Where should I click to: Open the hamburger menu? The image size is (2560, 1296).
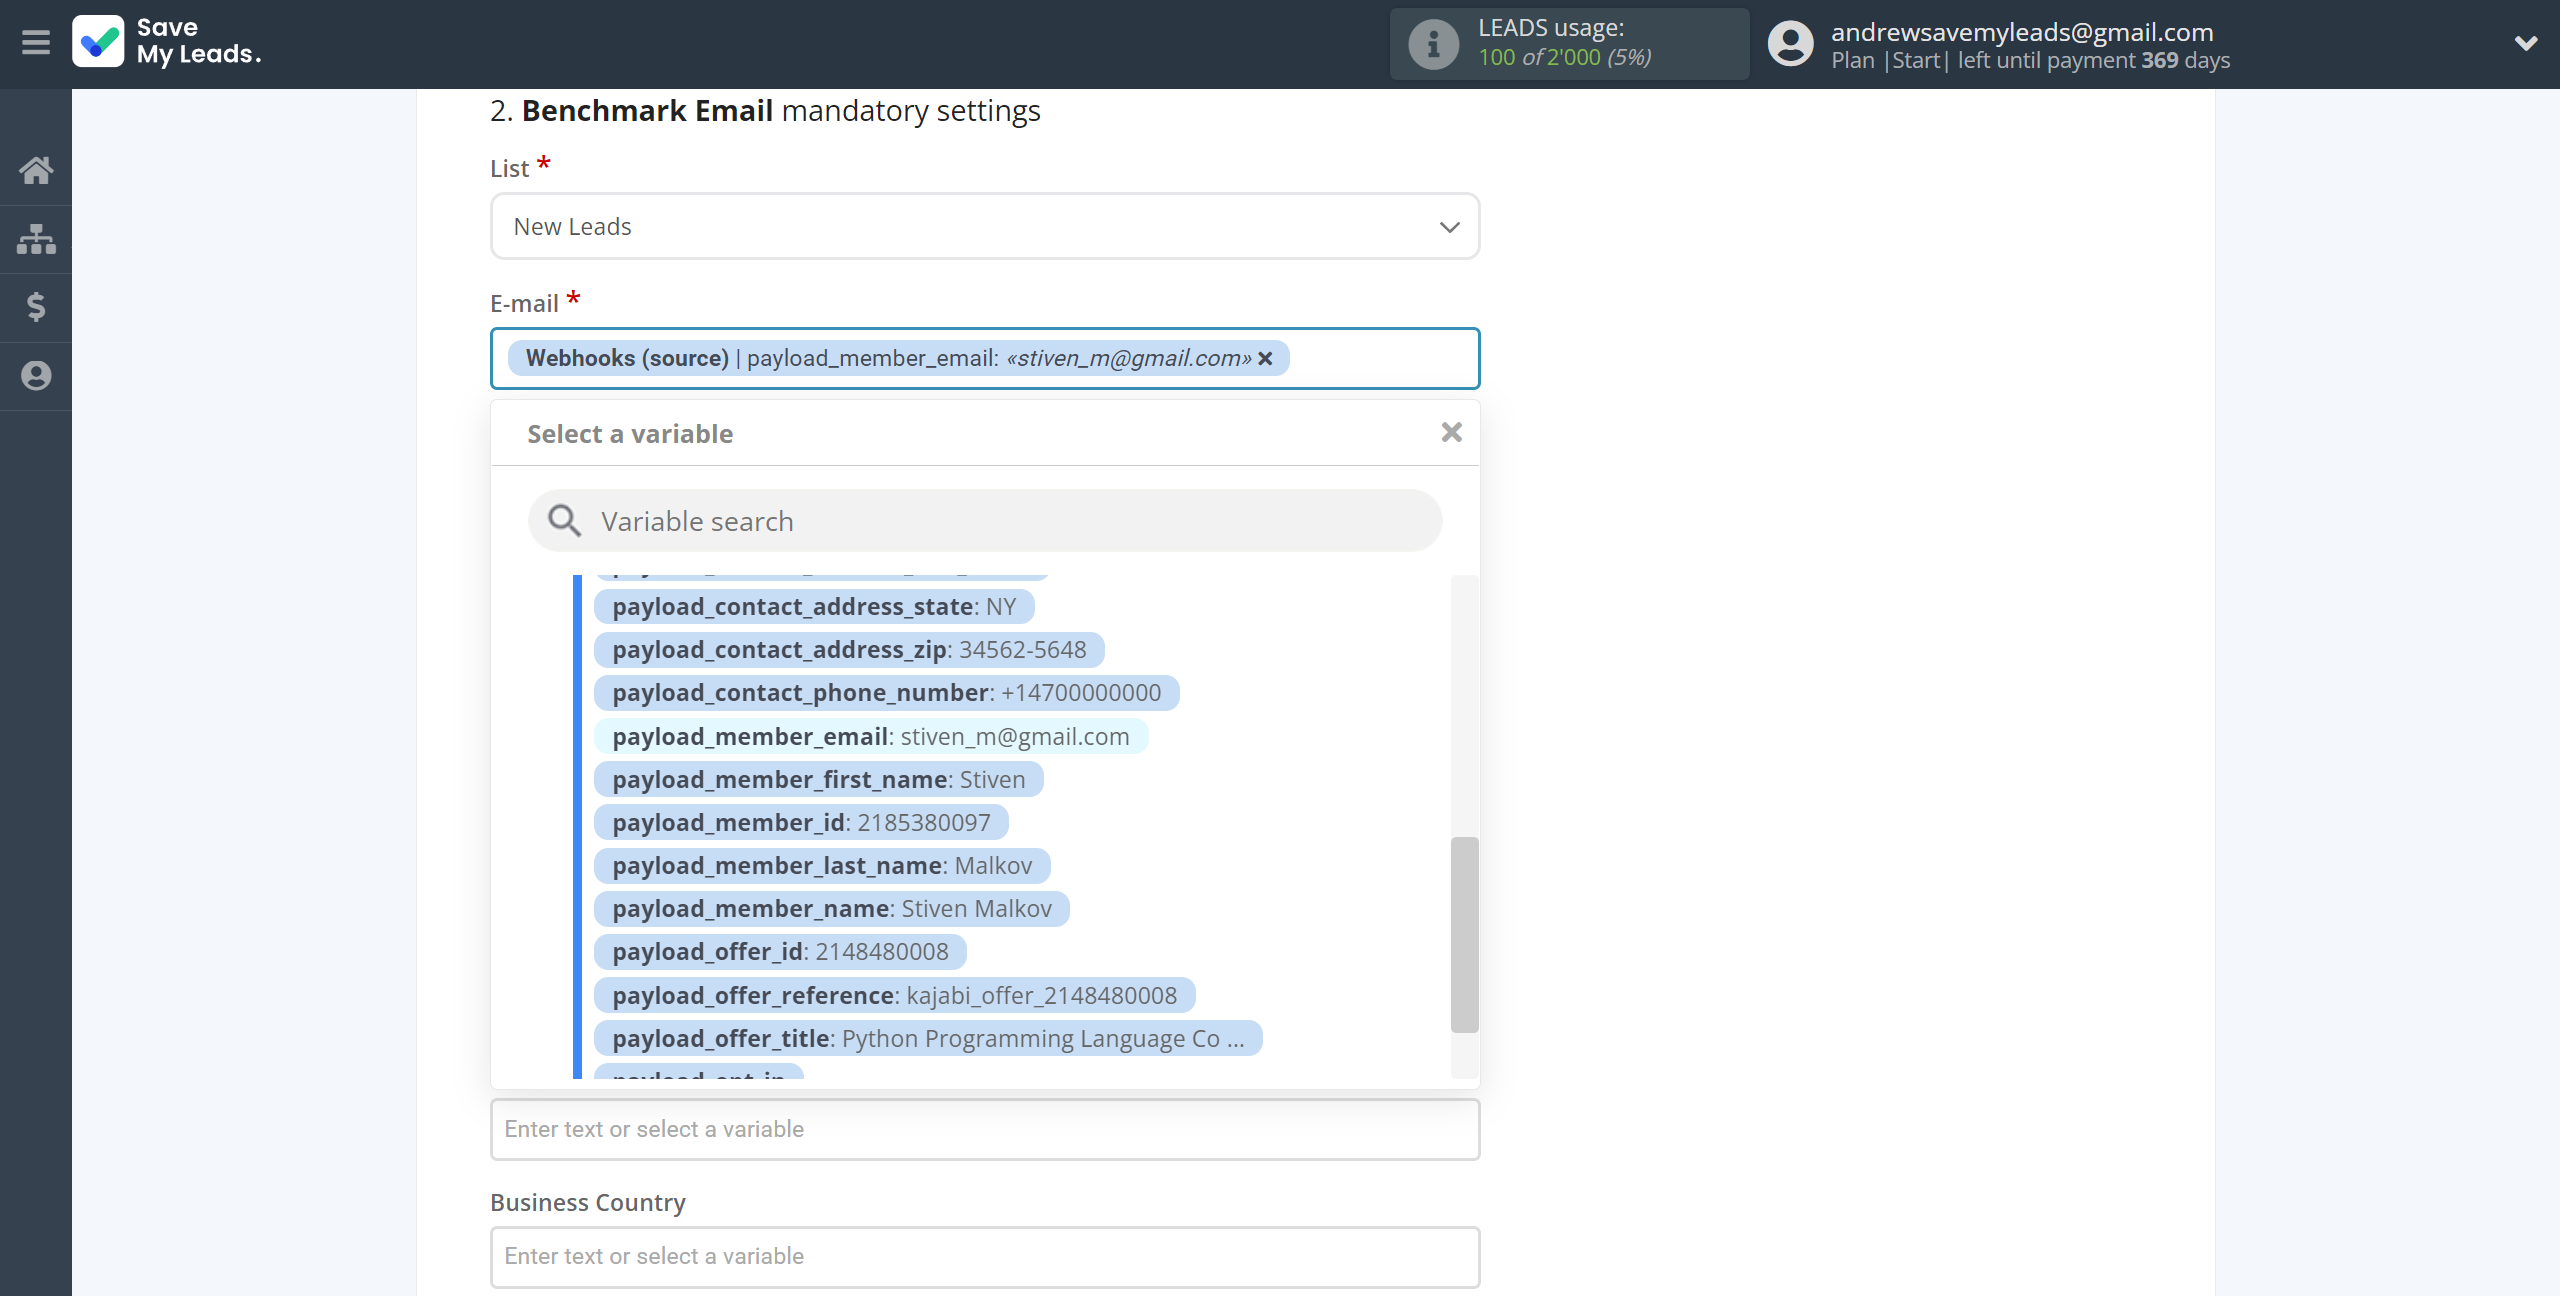tap(36, 43)
